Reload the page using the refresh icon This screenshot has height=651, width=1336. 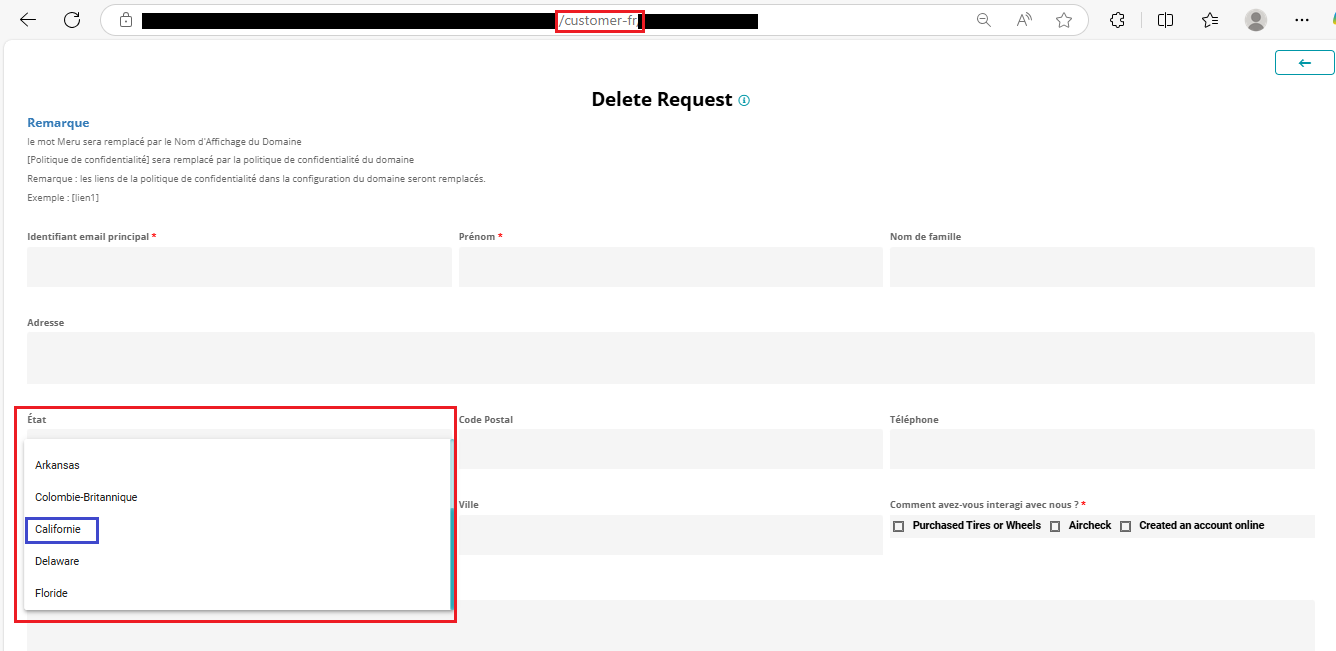point(72,20)
